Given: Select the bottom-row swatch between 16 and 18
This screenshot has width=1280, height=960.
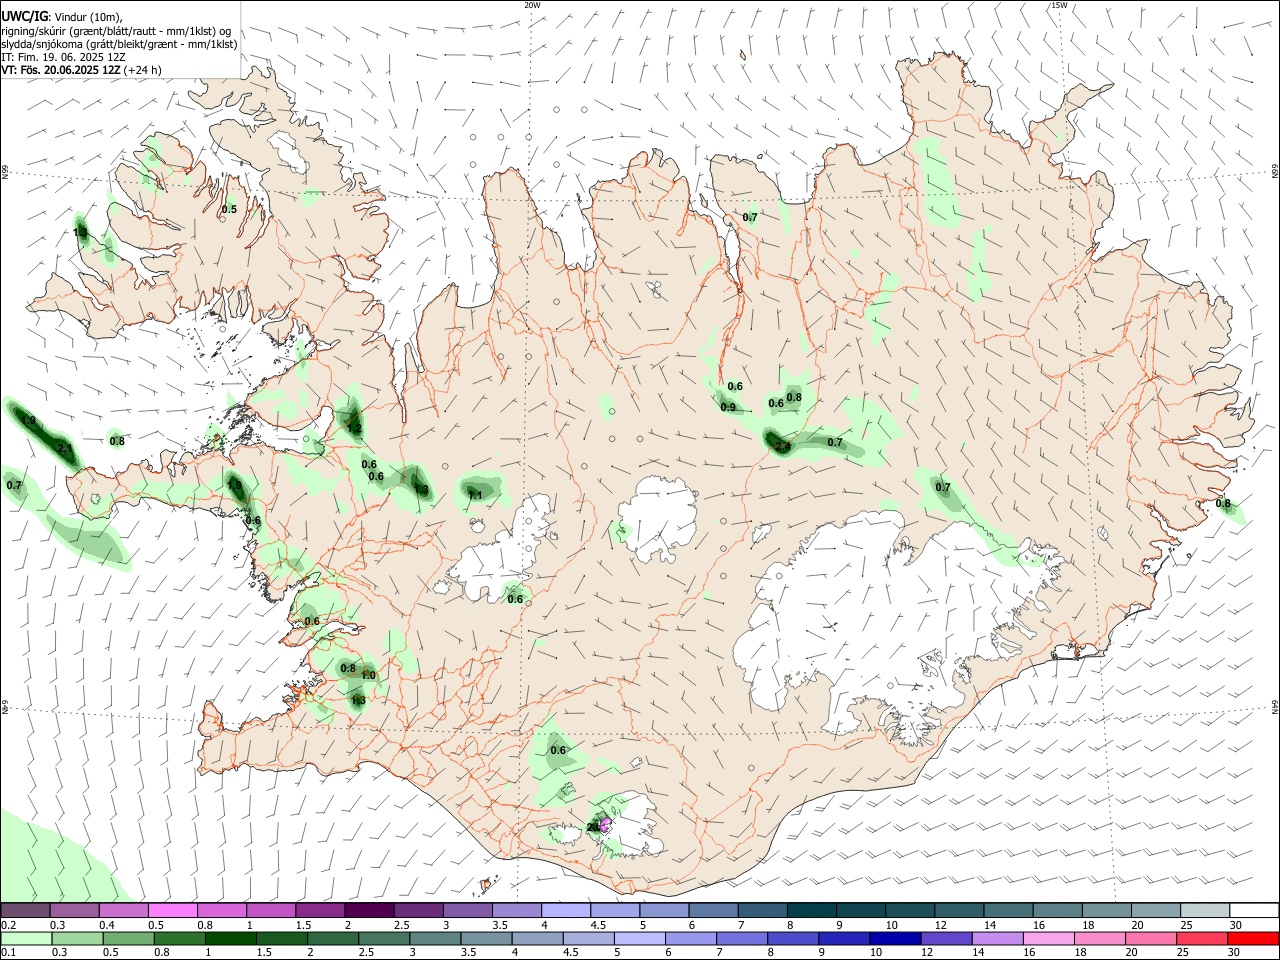Looking at the screenshot, I should [x=1049, y=939].
